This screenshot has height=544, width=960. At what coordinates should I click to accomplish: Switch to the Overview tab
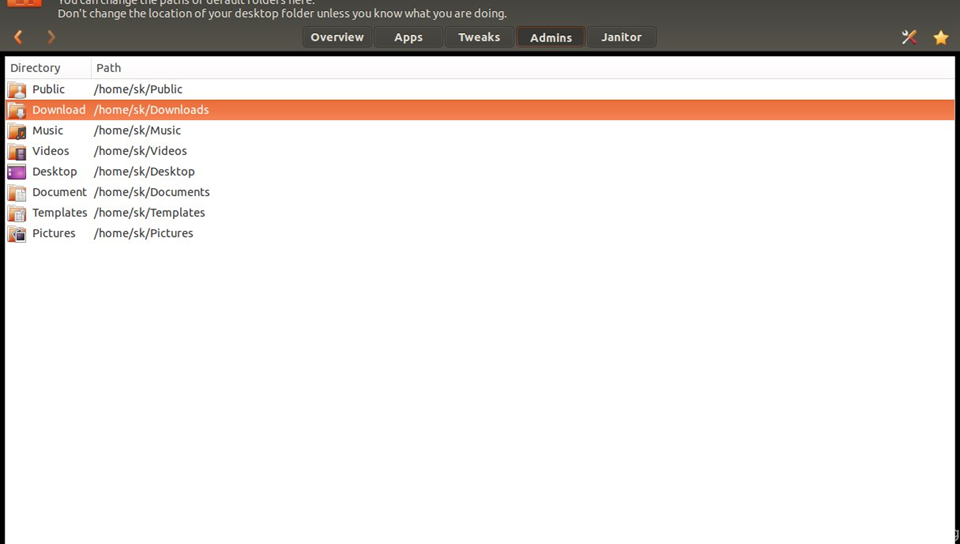[337, 37]
